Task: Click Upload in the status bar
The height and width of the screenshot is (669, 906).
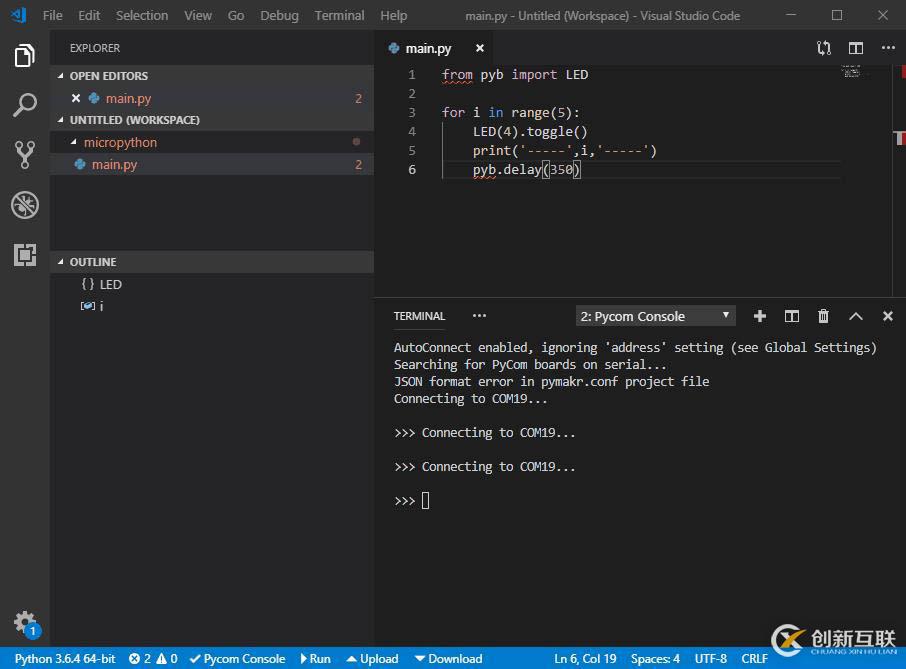Action: (371, 659)
